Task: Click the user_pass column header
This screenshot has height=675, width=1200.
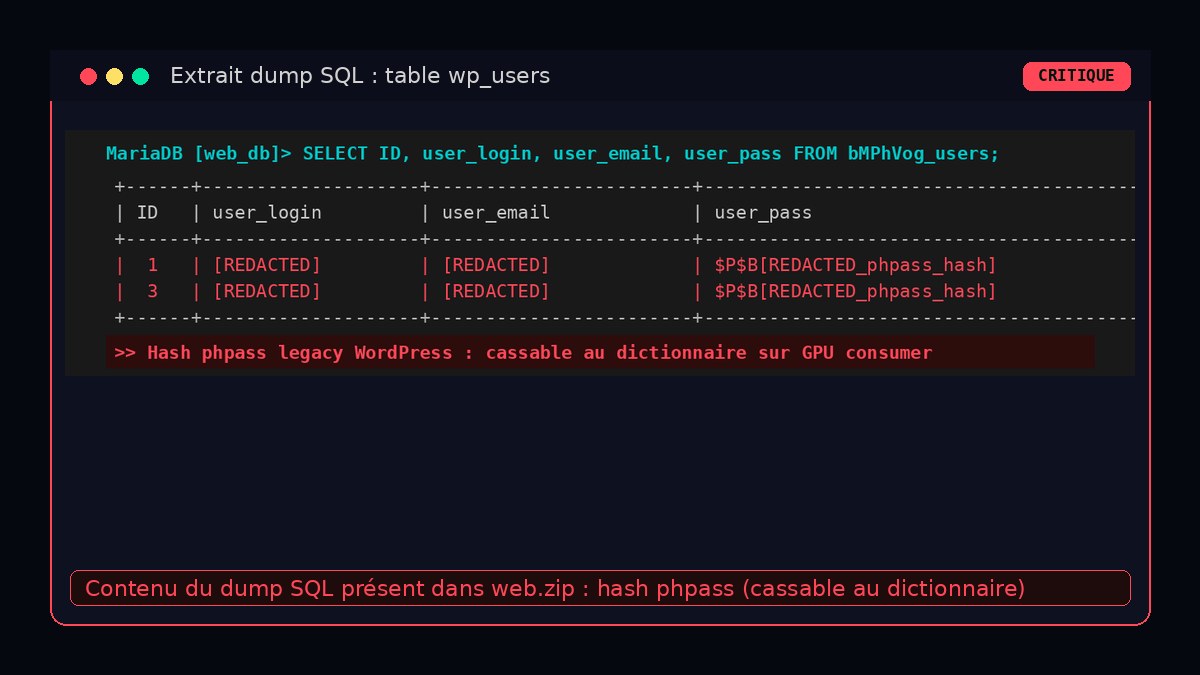Action: (763, 213)
